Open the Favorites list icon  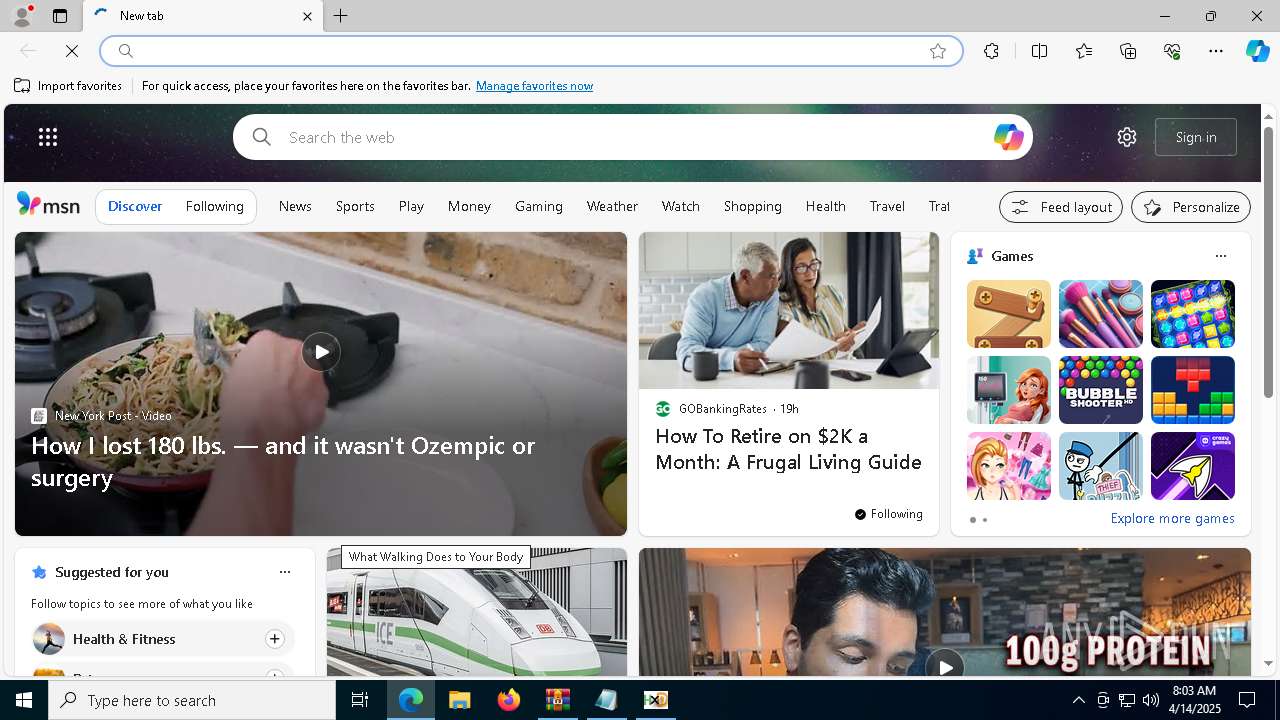pyautogui.click(x=1084, y=51)
